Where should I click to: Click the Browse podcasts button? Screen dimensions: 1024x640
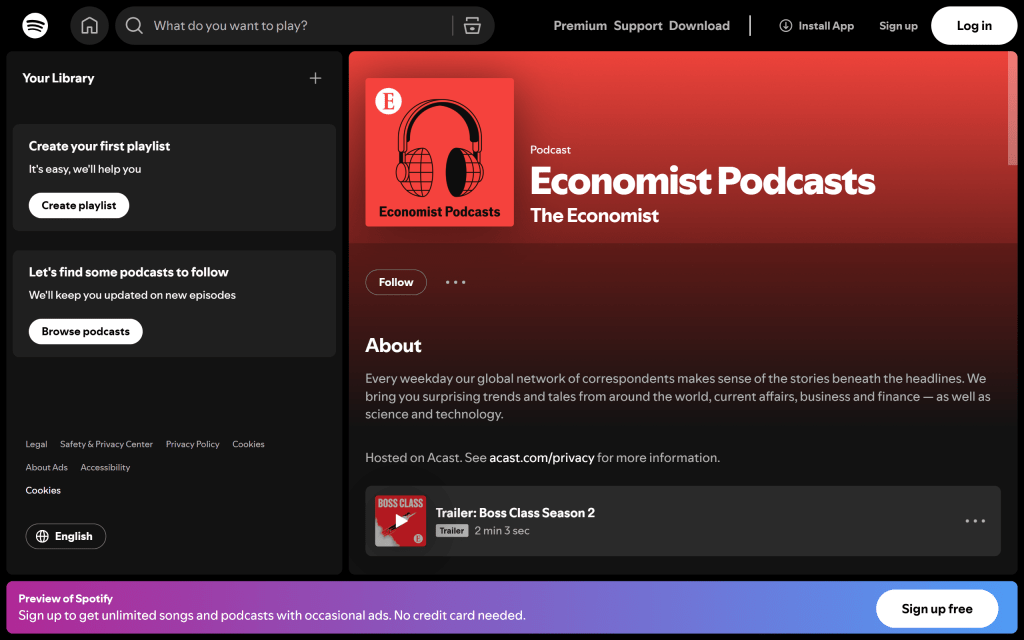(x=86, y=332)
